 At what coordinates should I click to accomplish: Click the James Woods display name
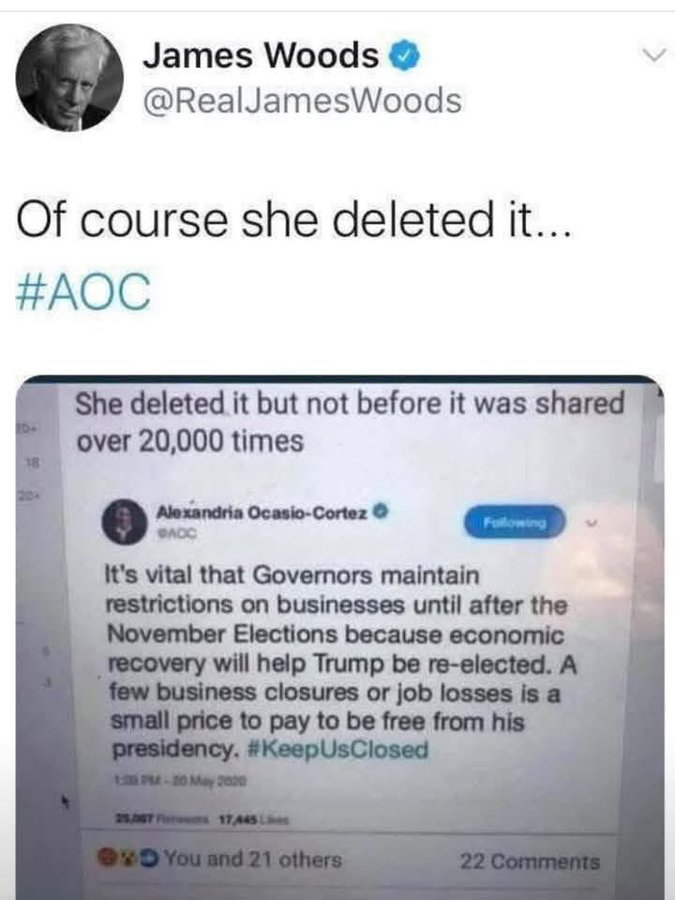pyautogui.click(x=260, y=58)
